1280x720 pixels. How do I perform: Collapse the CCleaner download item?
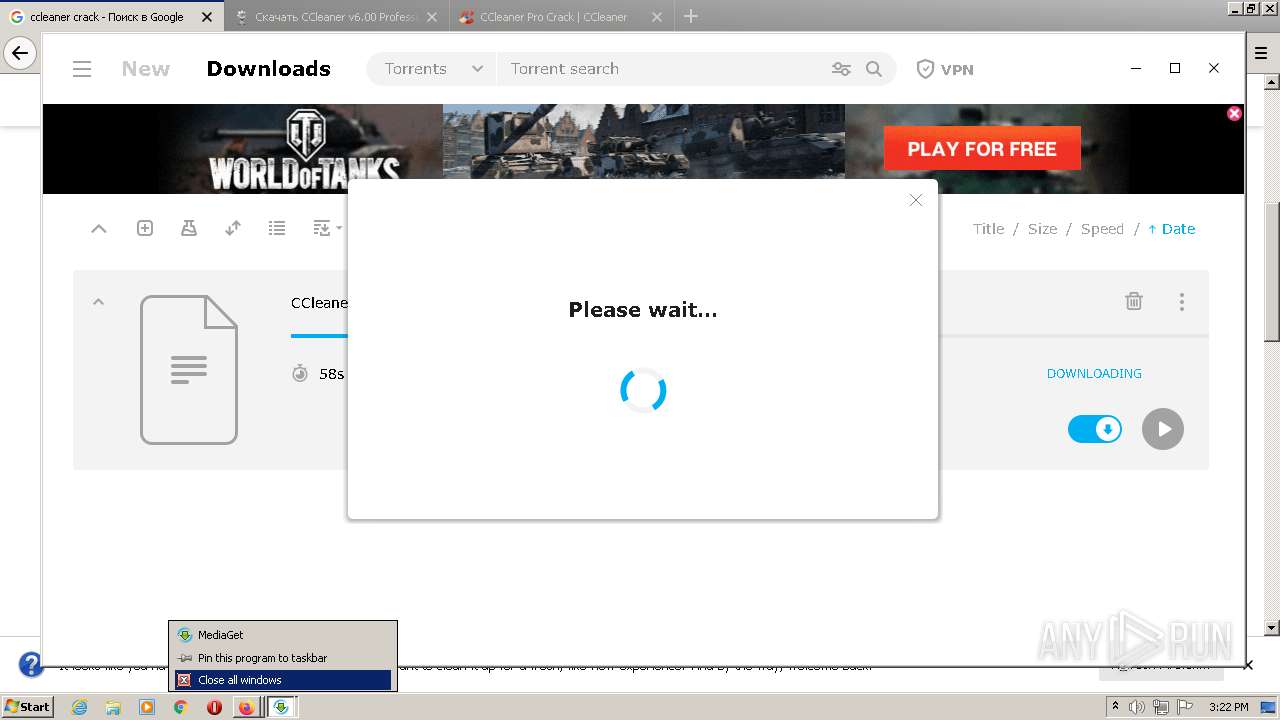click(x=98, y=302)
